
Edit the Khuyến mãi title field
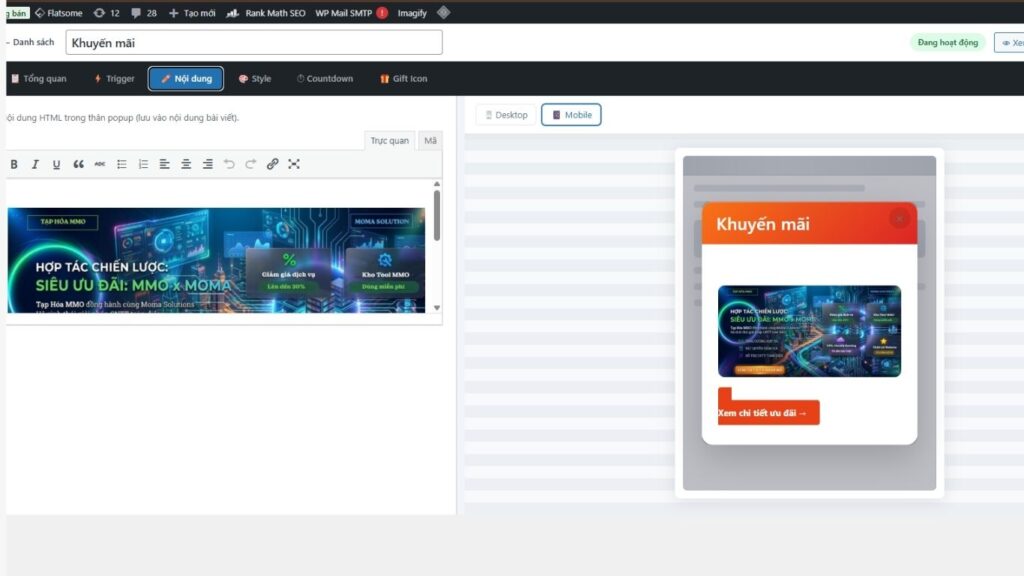[x=254, y=43]
